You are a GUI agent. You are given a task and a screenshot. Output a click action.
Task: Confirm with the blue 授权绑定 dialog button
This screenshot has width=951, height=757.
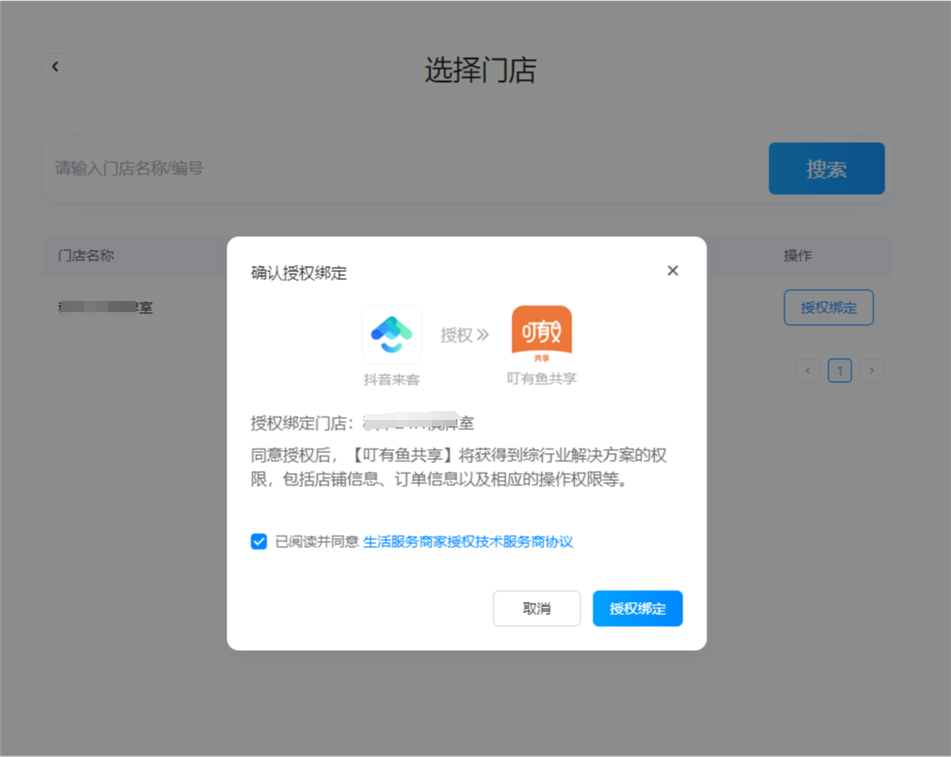coord(637,608)
